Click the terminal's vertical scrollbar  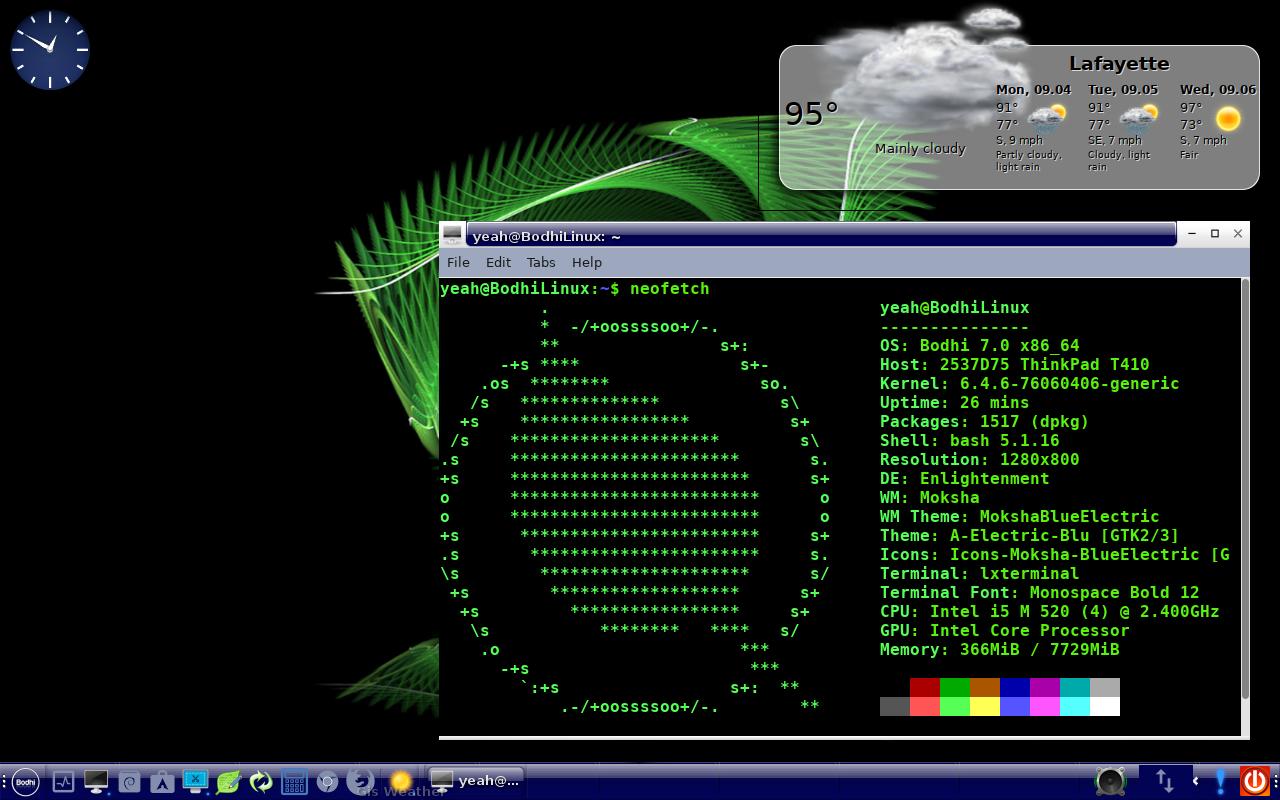point(1244,490)
